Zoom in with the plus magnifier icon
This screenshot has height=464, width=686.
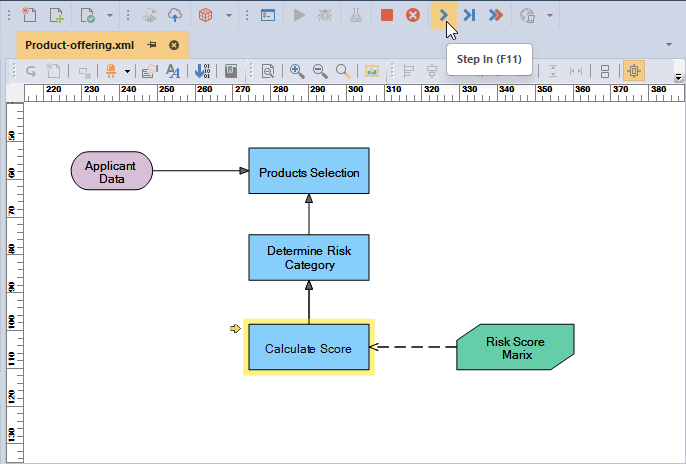point(297,71)
